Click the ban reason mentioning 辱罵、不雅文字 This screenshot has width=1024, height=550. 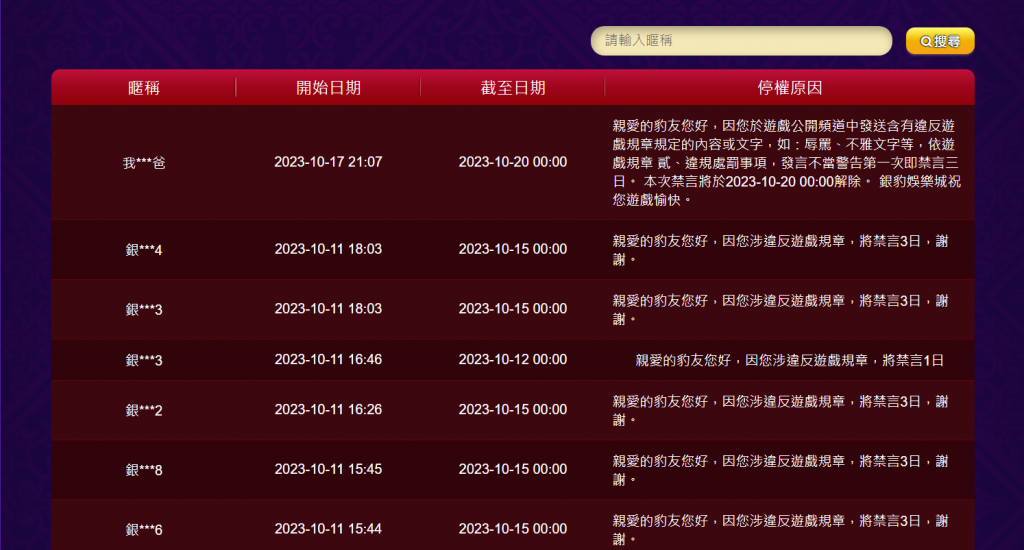786,163
